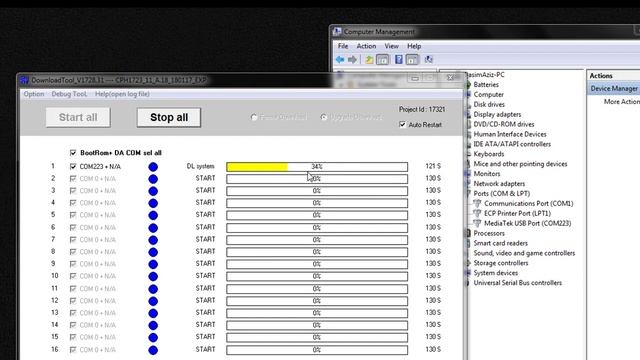Click blue status circle in row 2
640x360 pixels.
153,179
